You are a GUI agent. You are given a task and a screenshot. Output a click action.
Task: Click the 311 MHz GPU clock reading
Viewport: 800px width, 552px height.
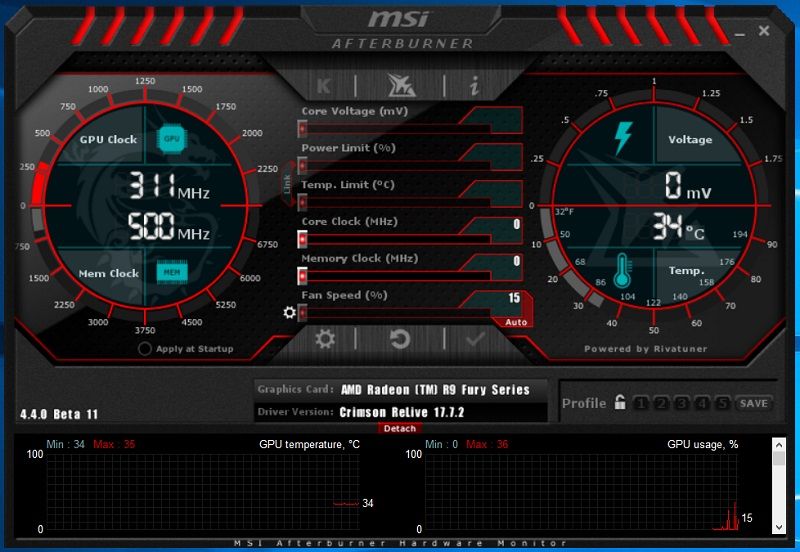pyautogui.click(x=169, y=186)
